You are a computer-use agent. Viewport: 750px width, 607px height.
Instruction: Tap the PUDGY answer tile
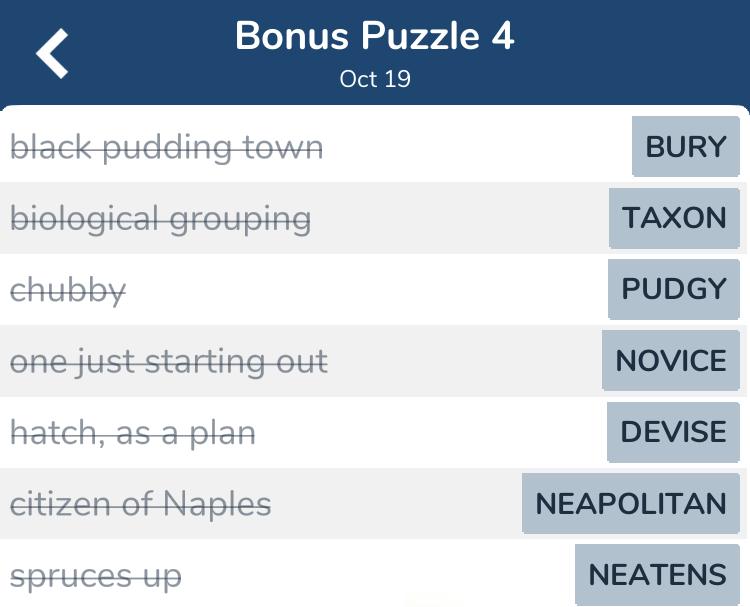(673, 289)
